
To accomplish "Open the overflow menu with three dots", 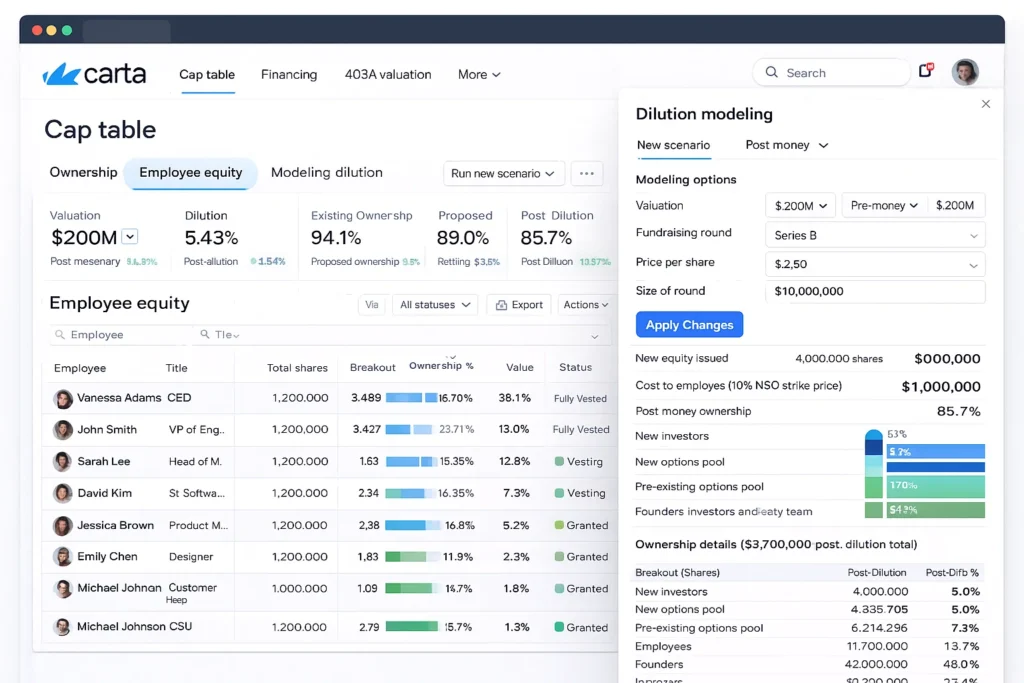I will point(587,173).
